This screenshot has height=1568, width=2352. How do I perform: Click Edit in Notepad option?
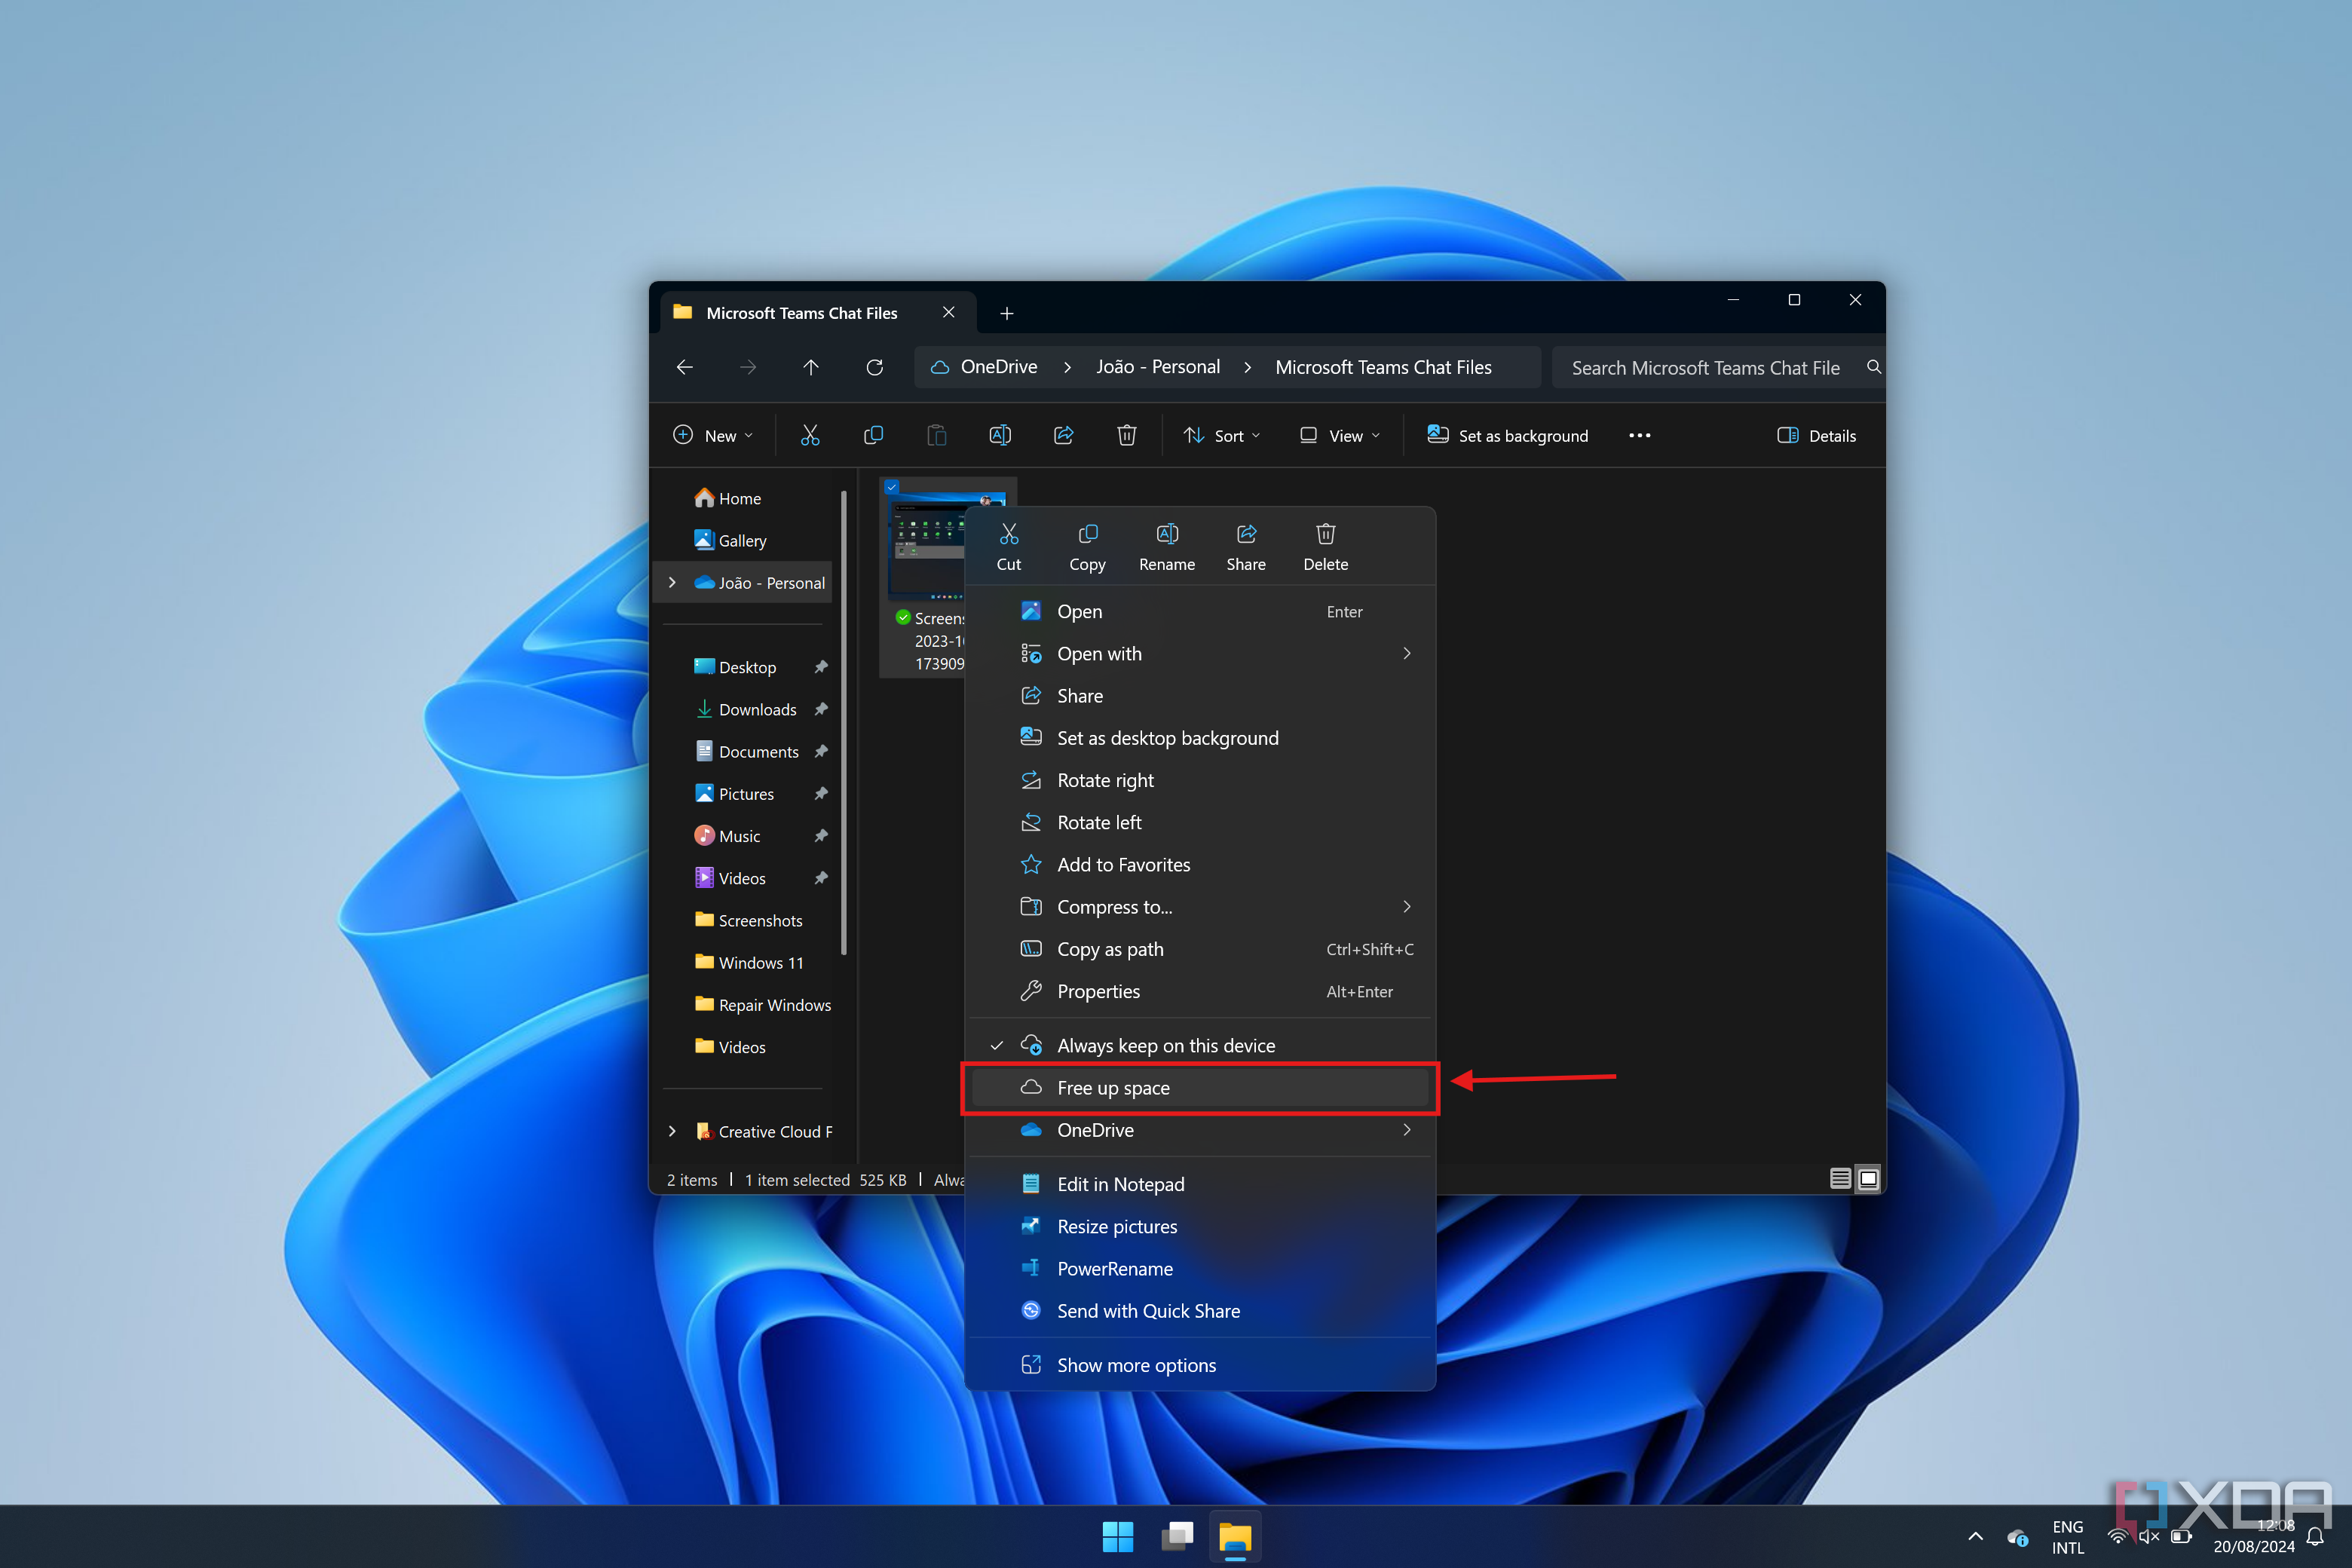(x=1122, y=1183)
